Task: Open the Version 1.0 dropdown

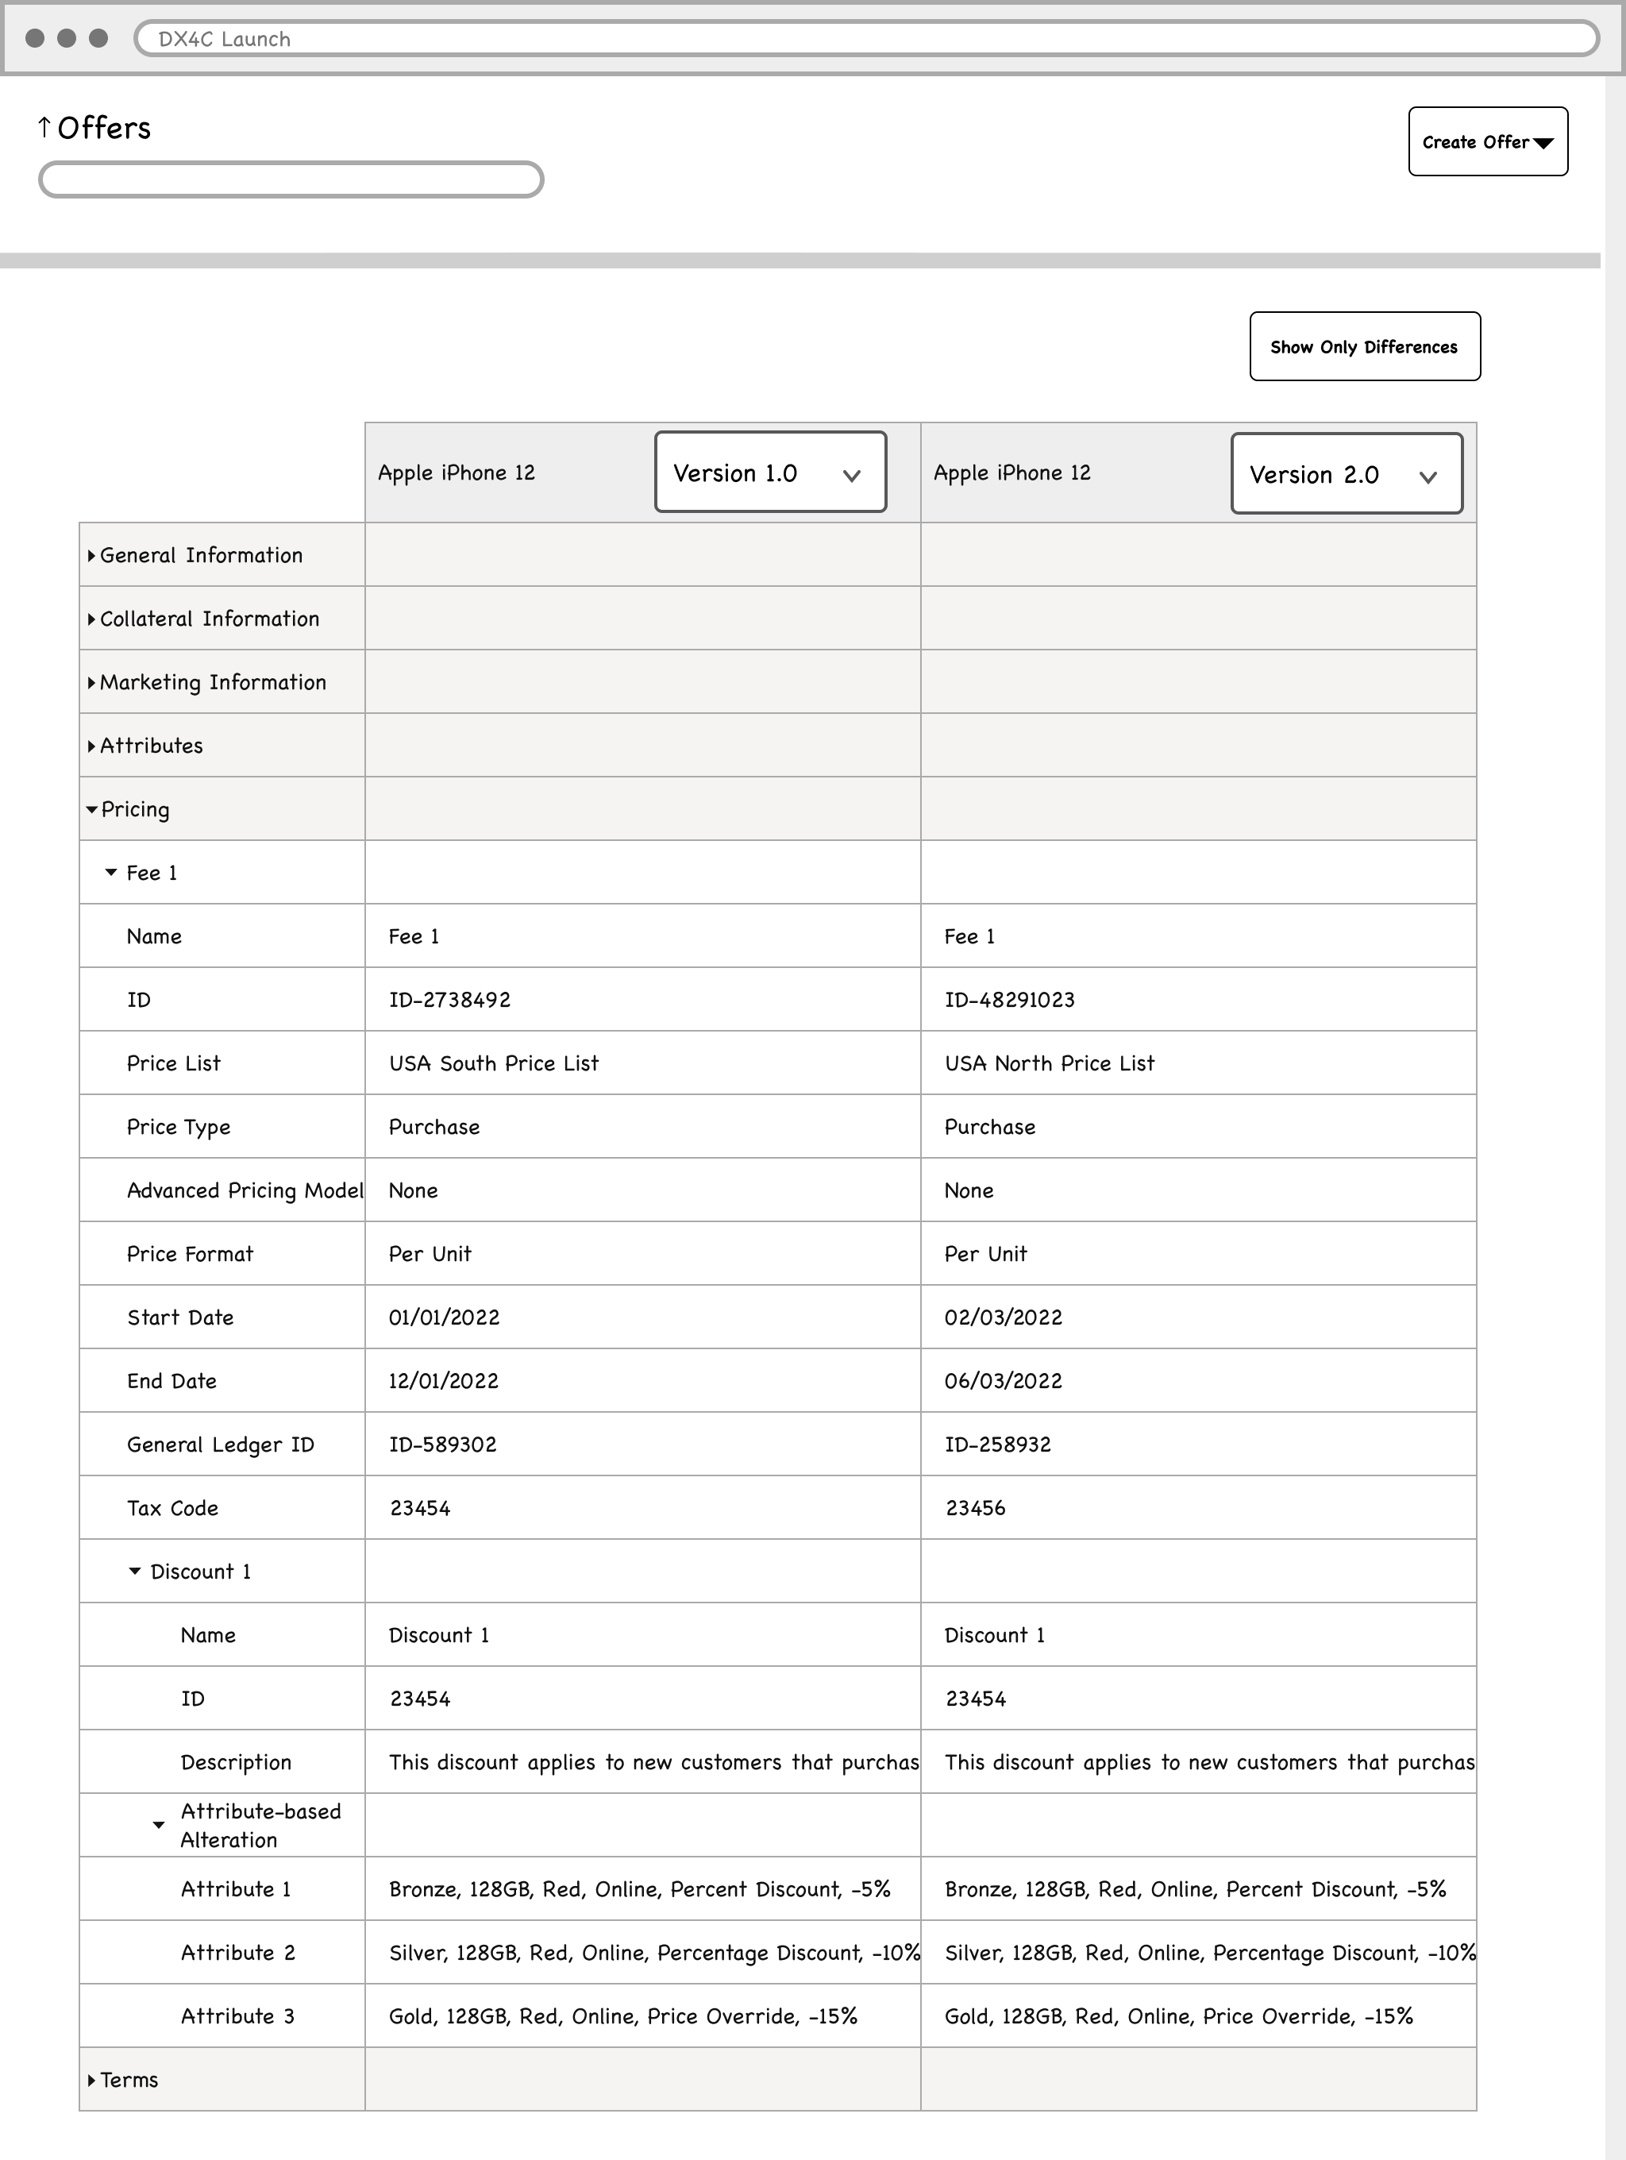Action: (x=770, y=473)
